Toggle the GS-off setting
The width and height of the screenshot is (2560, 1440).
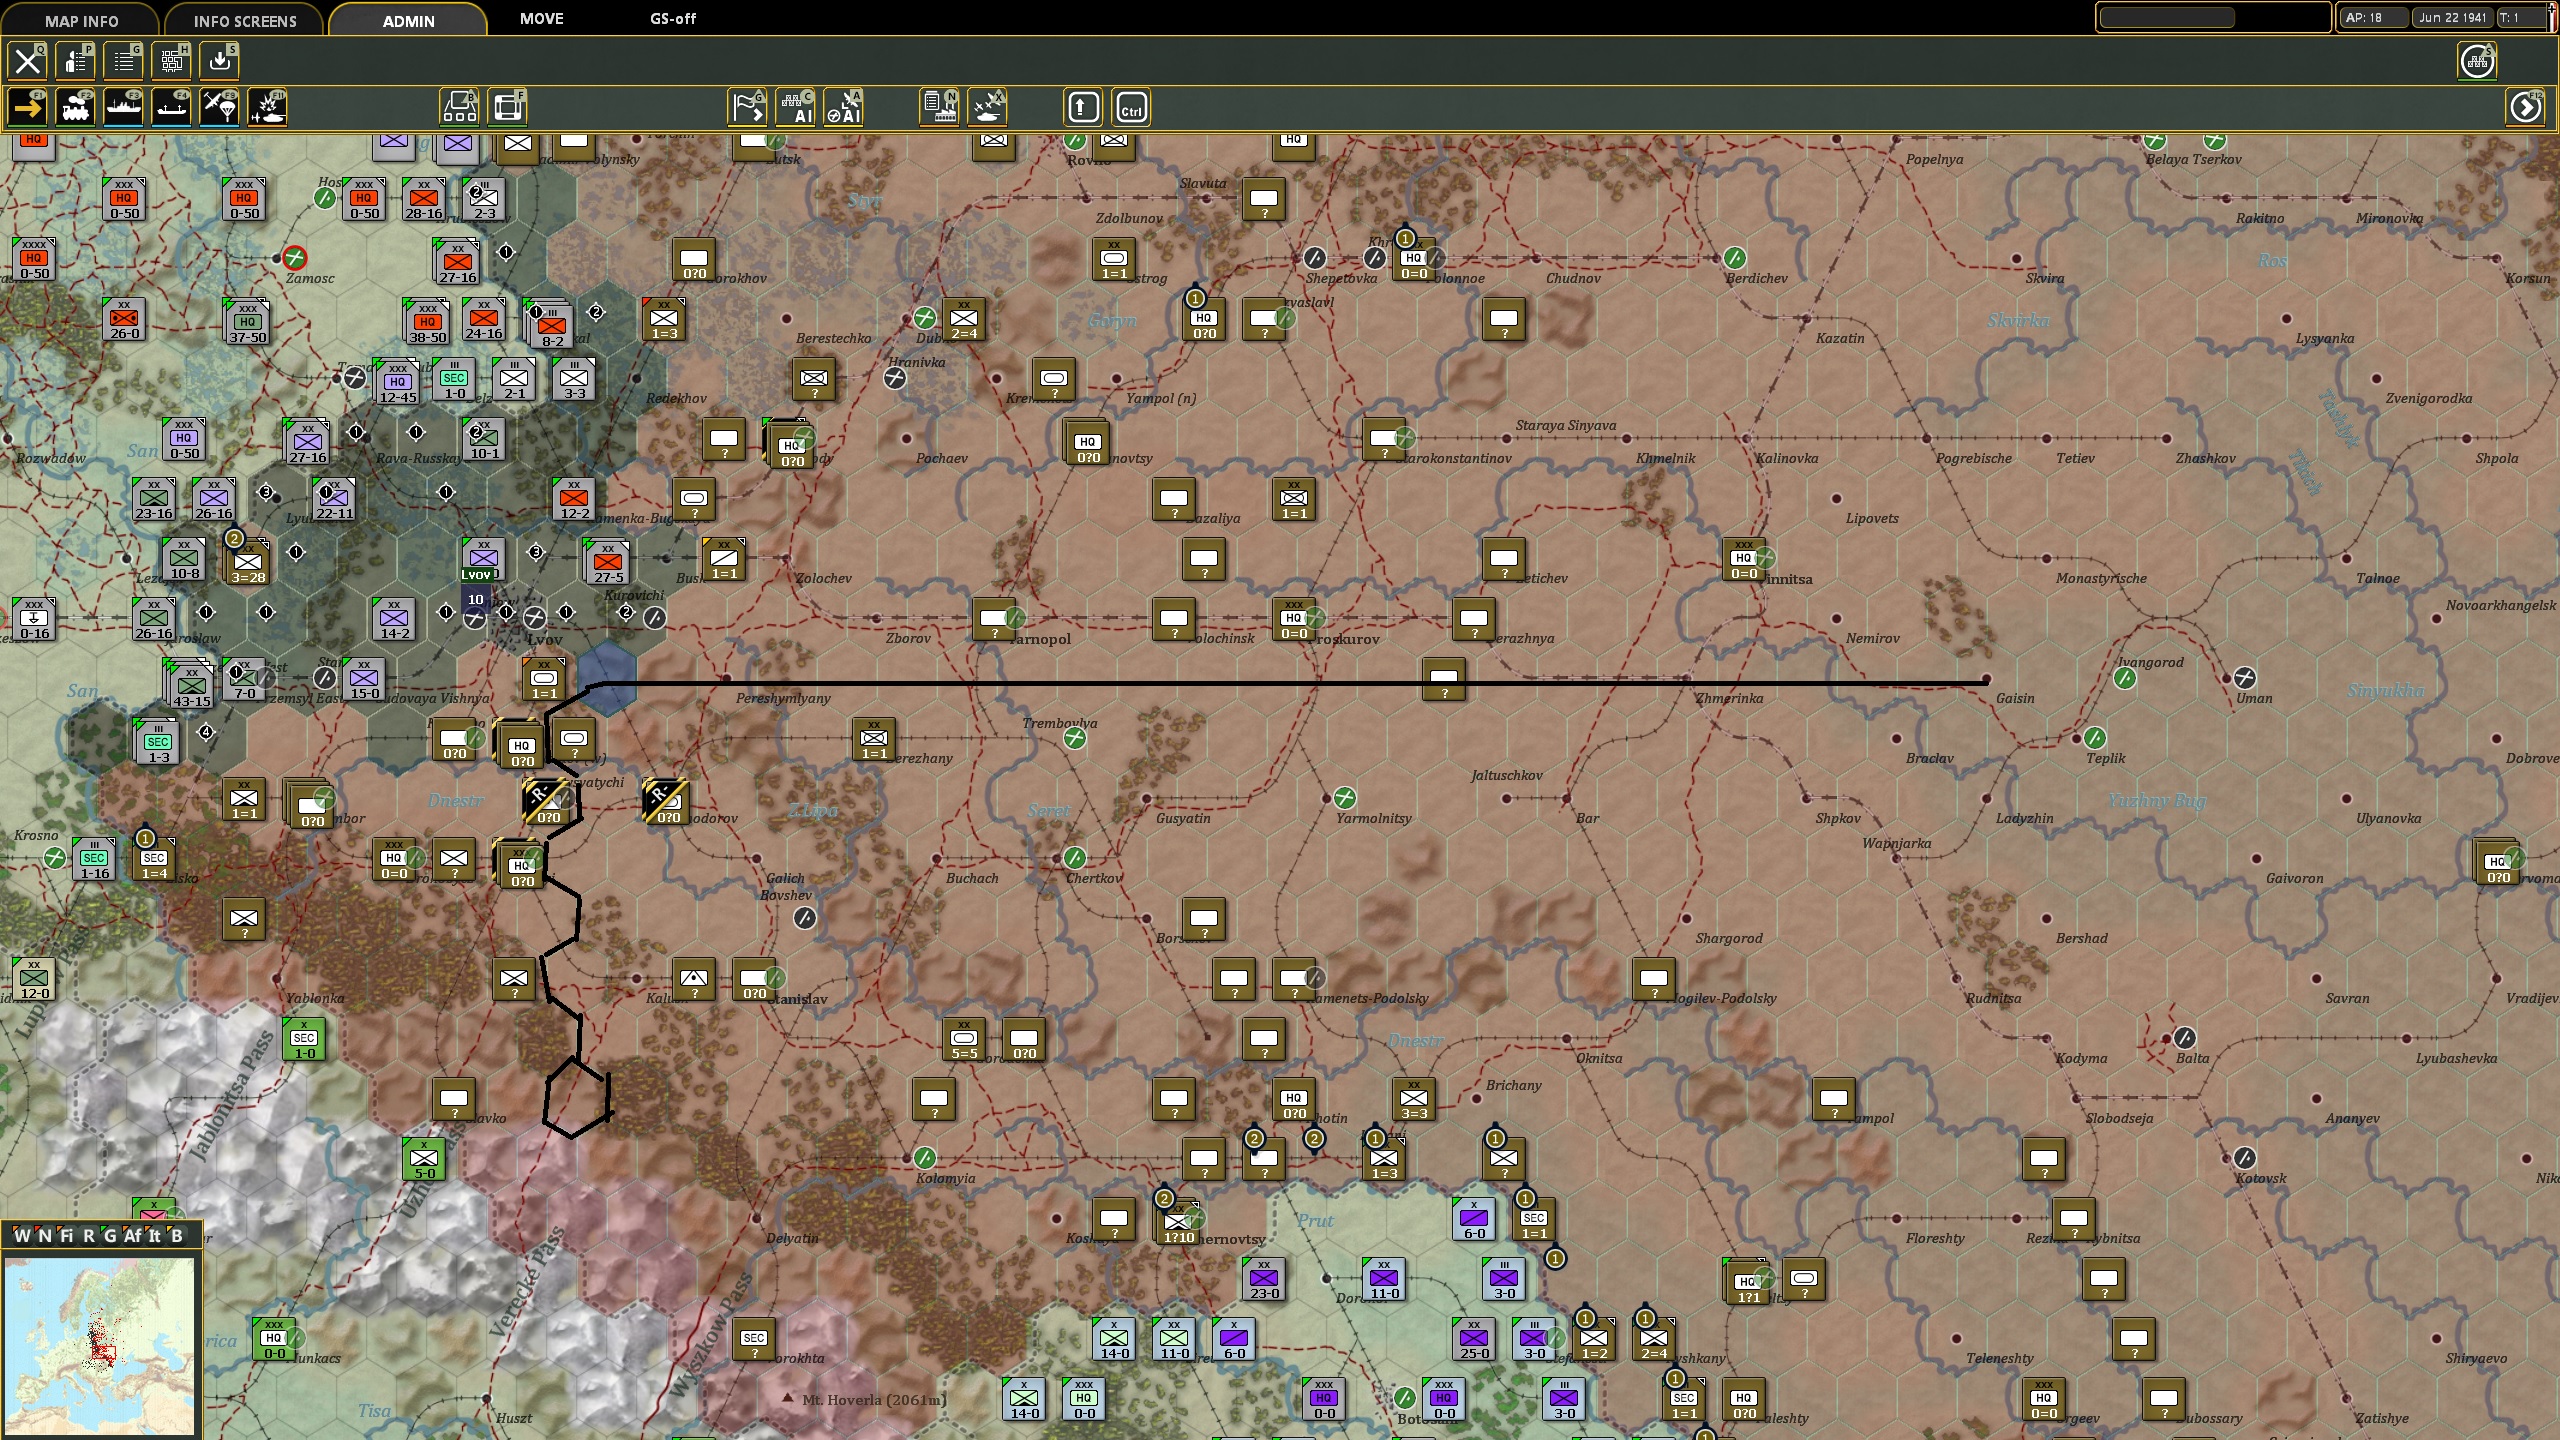[x=673, y=19]
